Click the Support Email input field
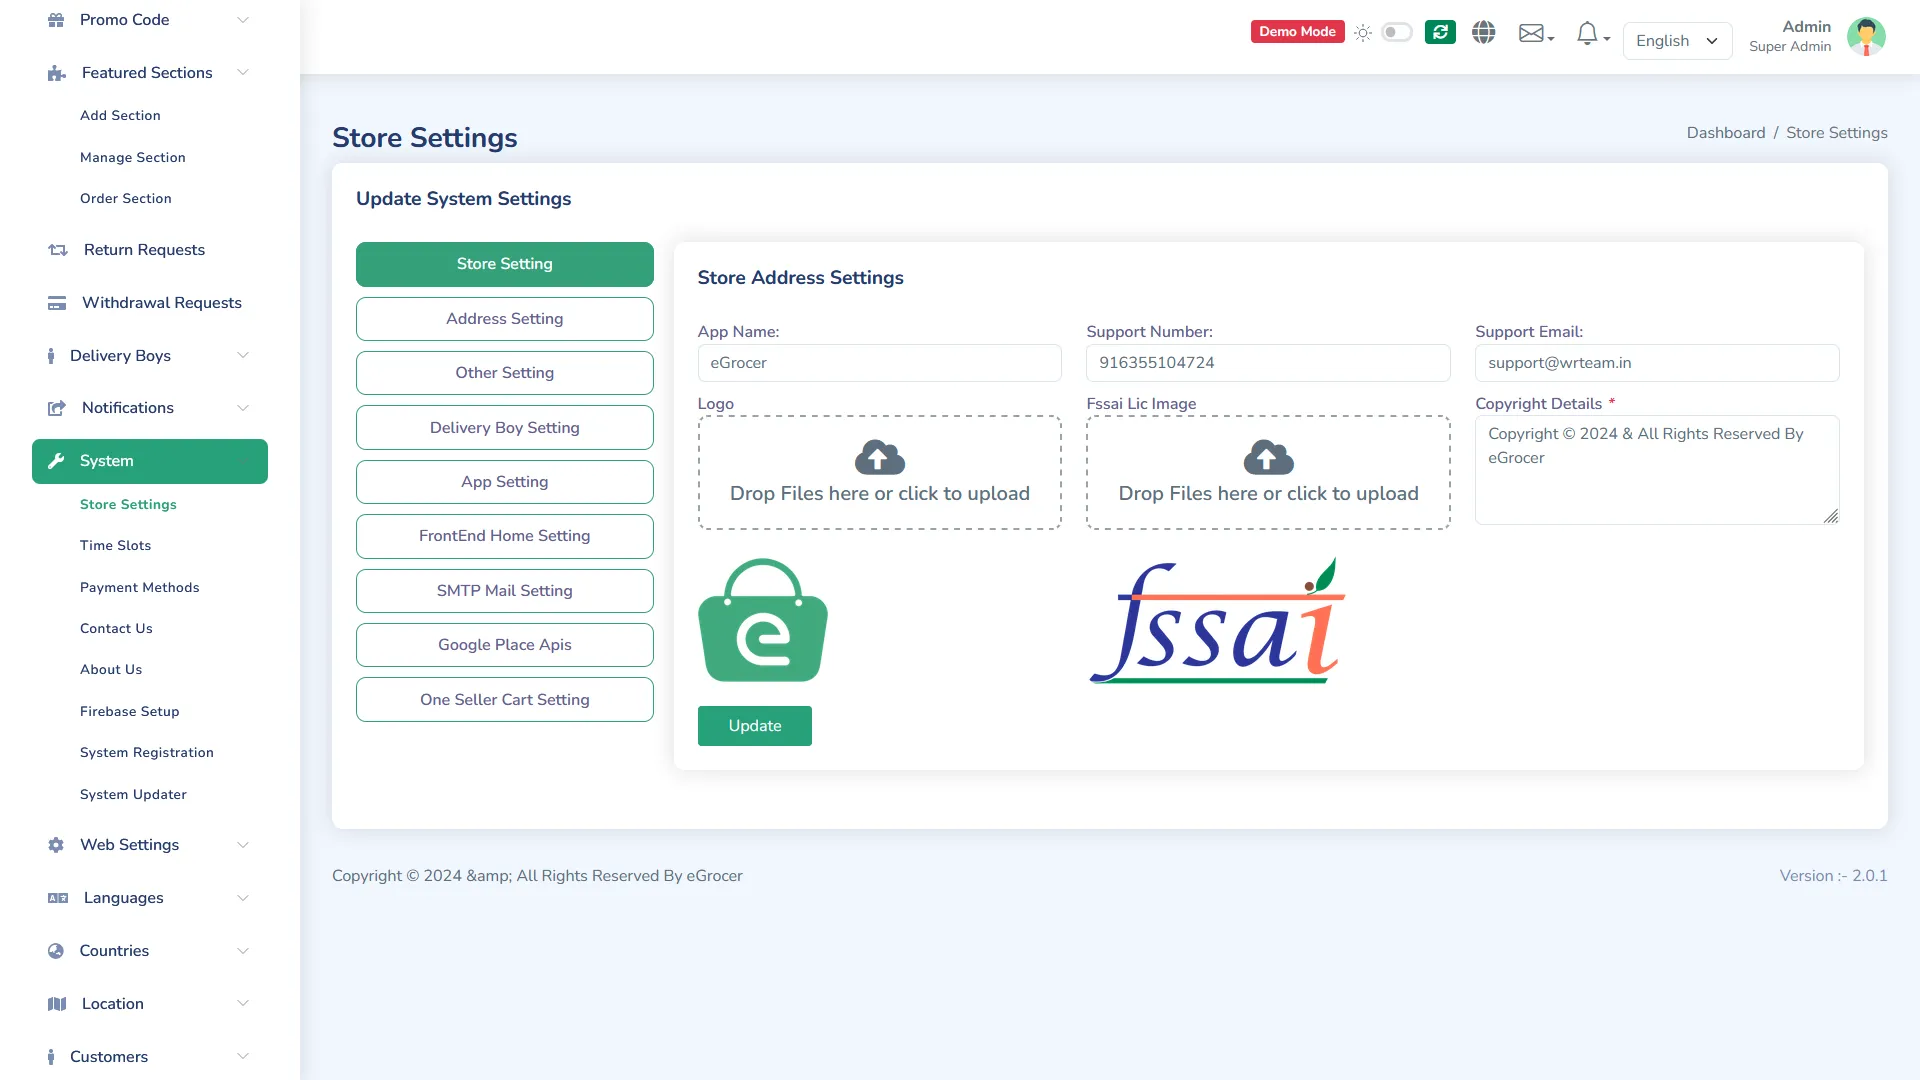 1657,363
